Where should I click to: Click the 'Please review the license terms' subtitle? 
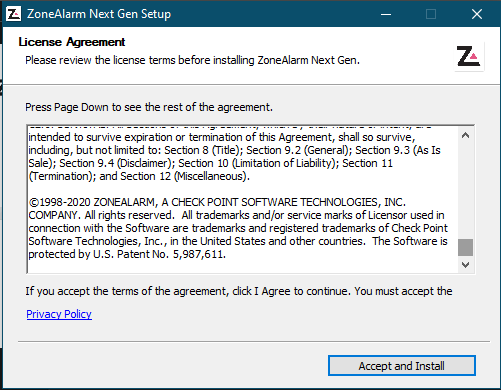coord(192,60)
